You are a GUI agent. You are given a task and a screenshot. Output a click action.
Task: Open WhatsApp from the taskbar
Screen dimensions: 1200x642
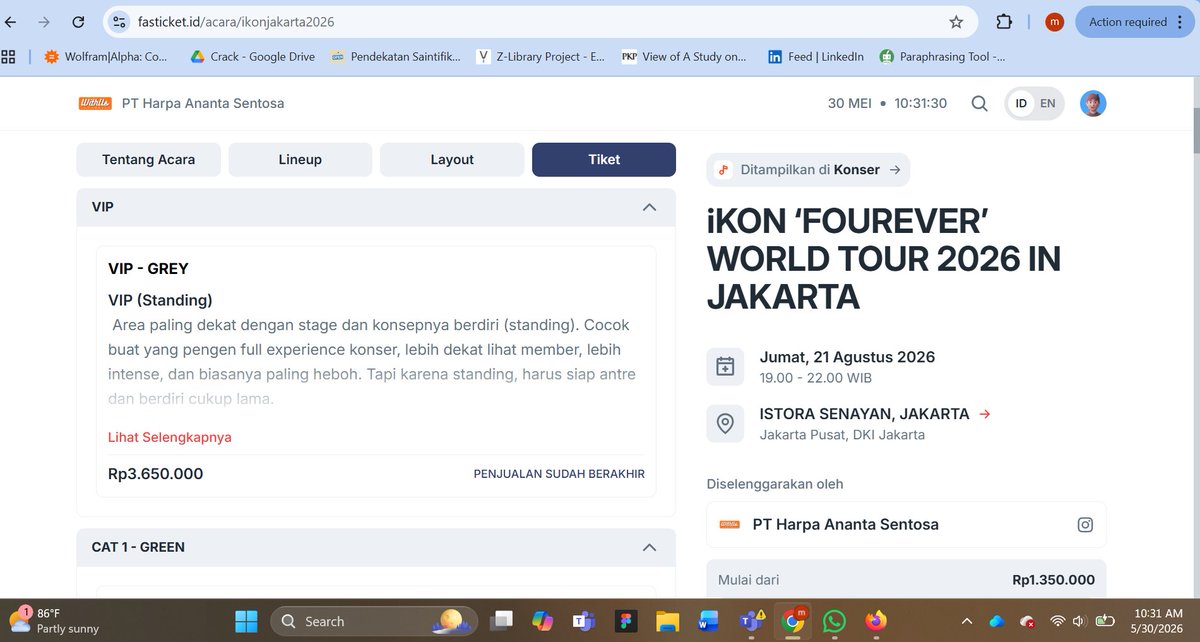pos(834,621)
